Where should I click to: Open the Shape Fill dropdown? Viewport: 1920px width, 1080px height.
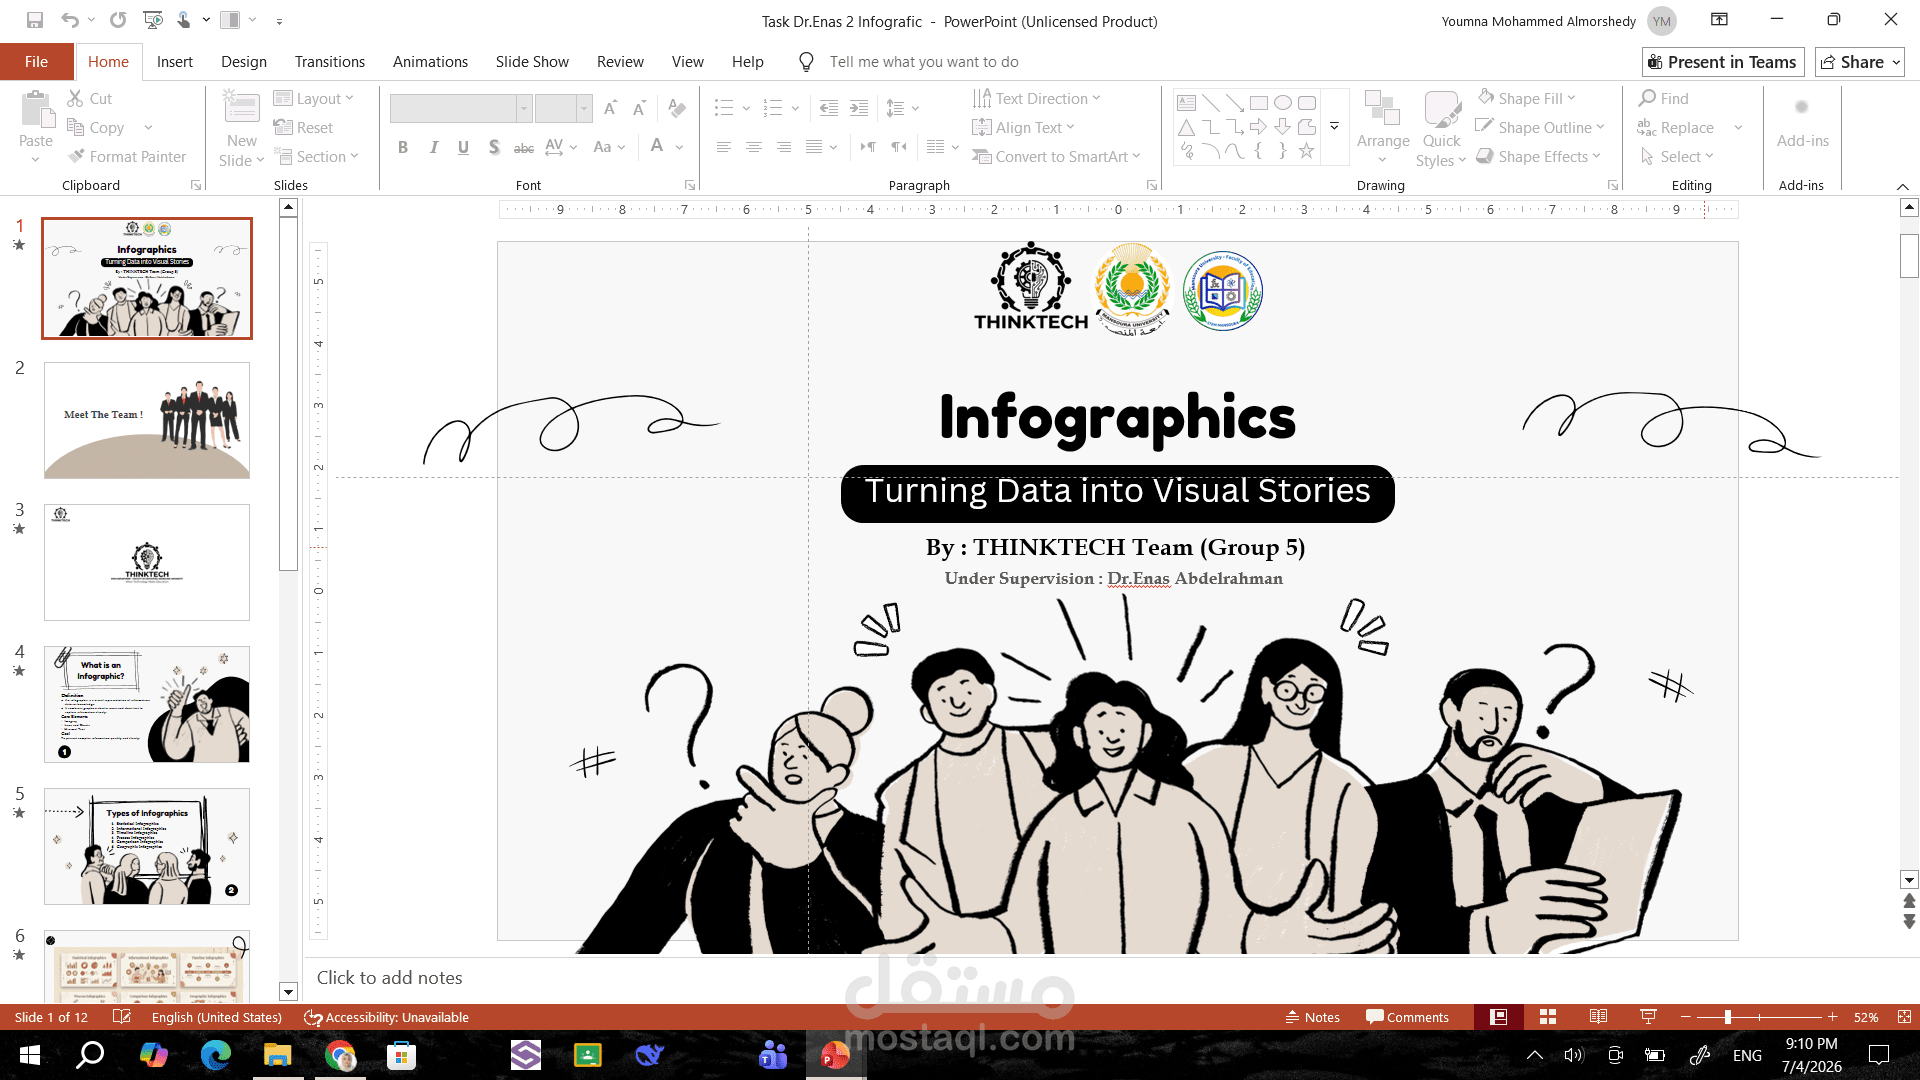(x=1527, y=98)
